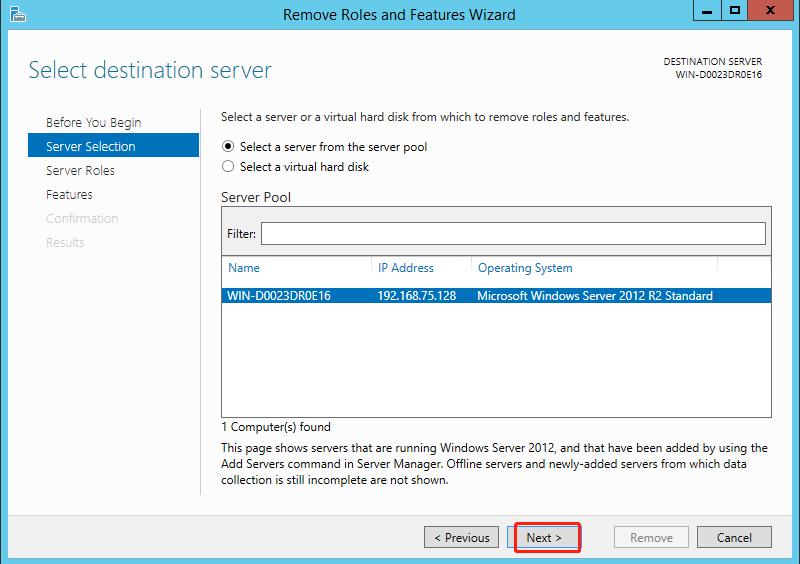
Task: Go back with the Previous button
Action: [461, 537]
